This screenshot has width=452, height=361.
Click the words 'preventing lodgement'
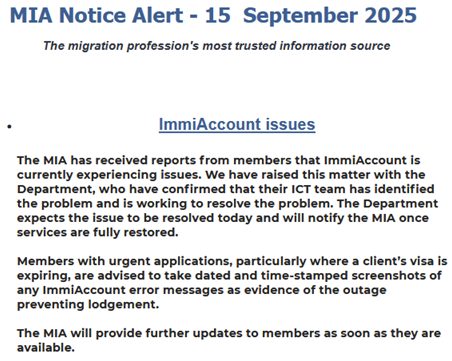[x=87, y=304]
